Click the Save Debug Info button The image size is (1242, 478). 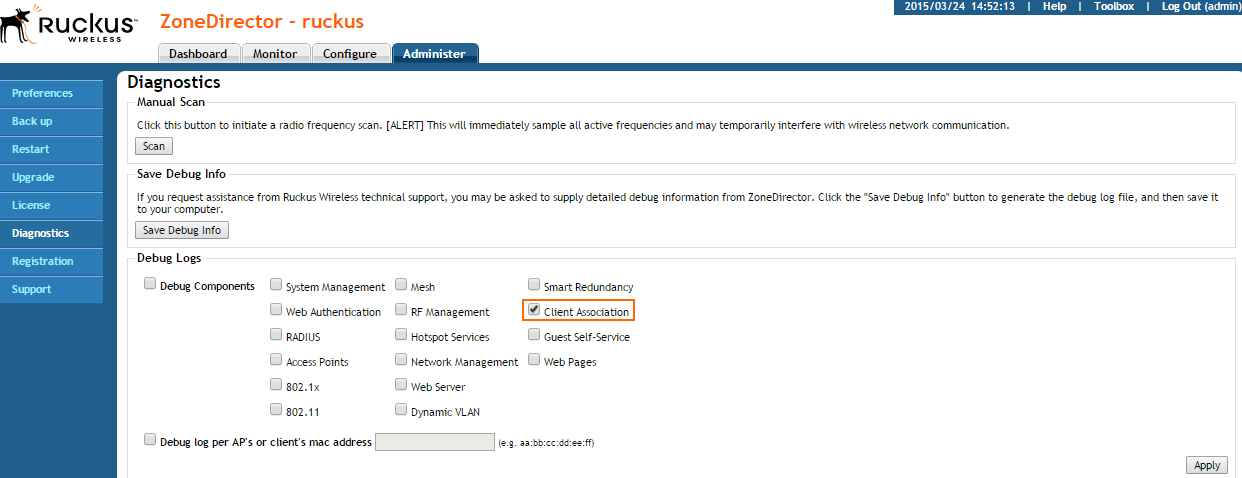tap(182, 230)
